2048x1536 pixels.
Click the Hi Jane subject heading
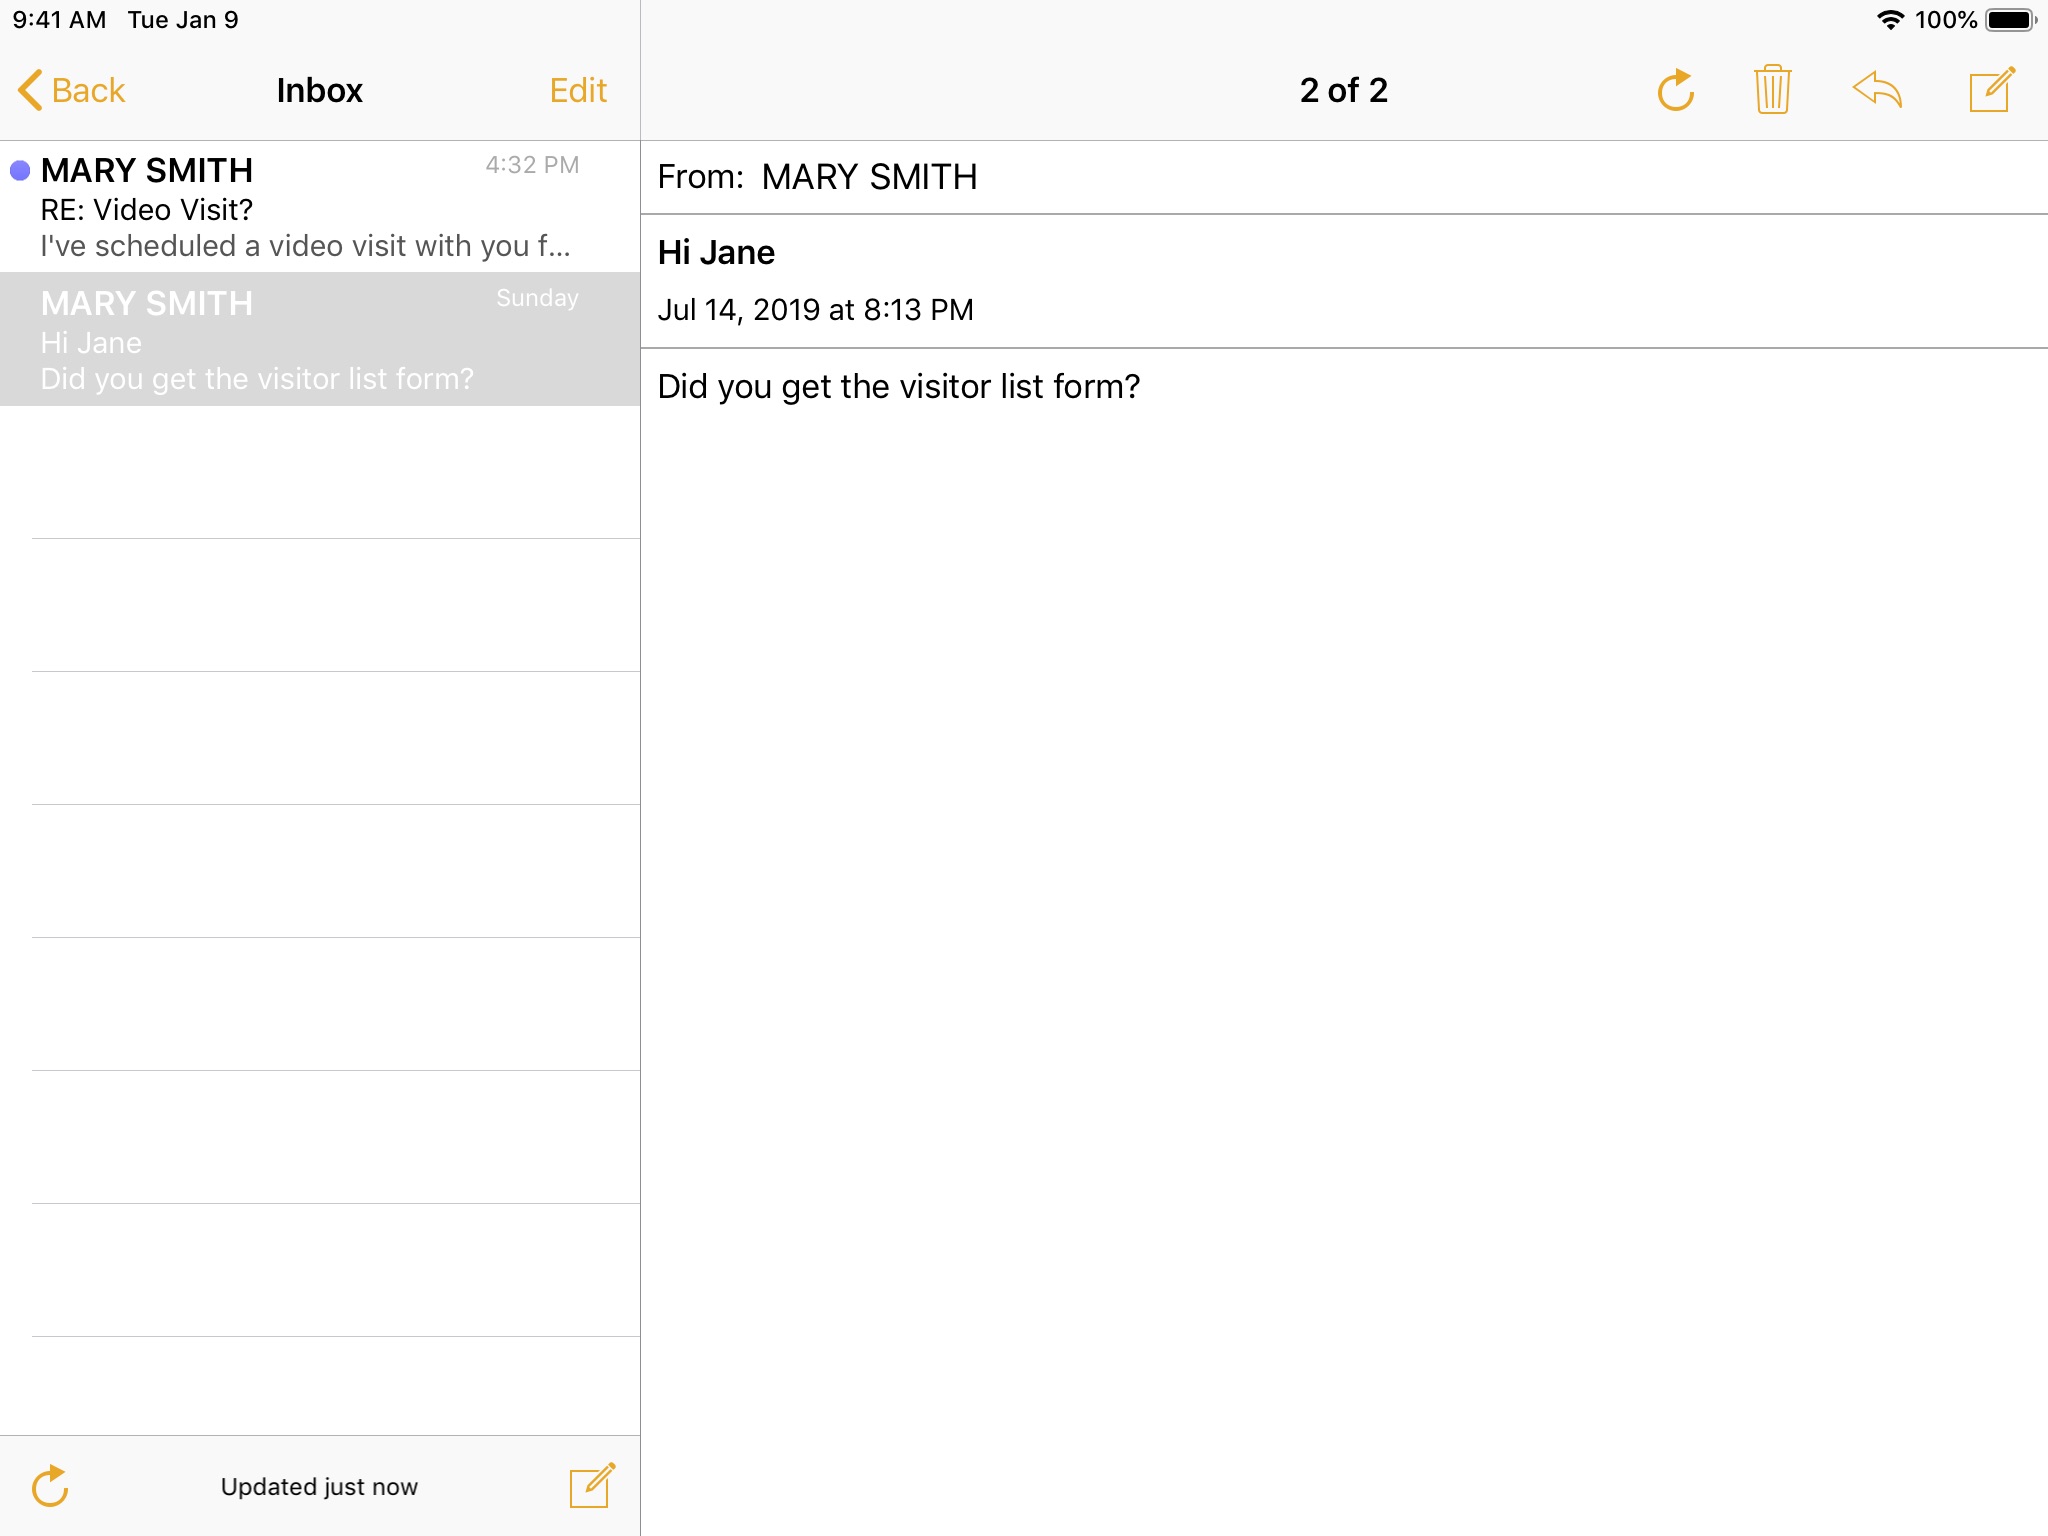pos(716,252)
